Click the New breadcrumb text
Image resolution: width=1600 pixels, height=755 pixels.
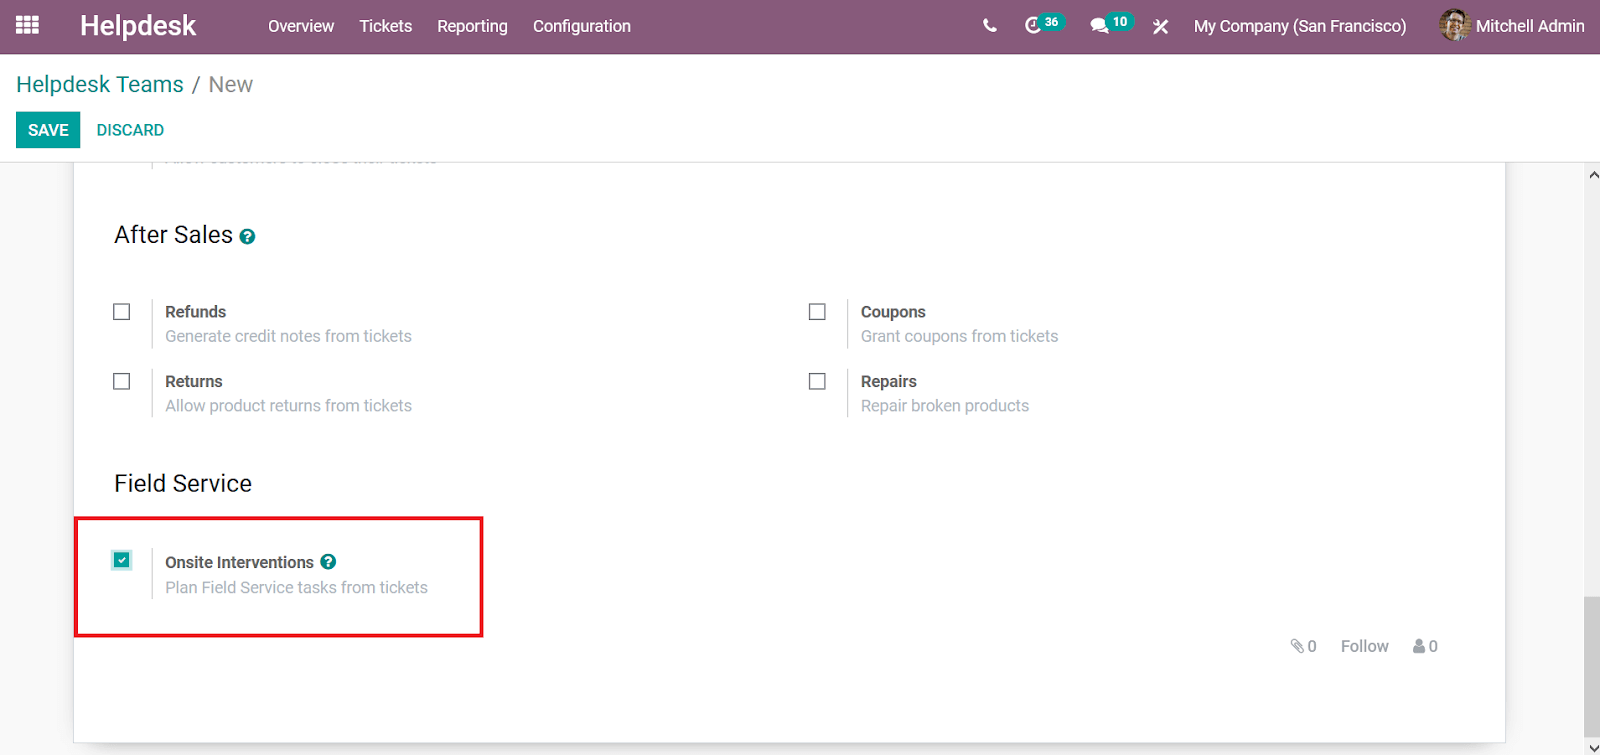[231, 84]
